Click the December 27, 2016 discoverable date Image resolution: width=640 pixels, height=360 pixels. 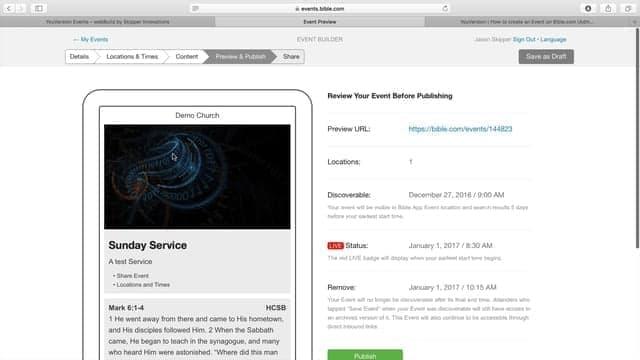pyautogui.click(x=456, y=195)
